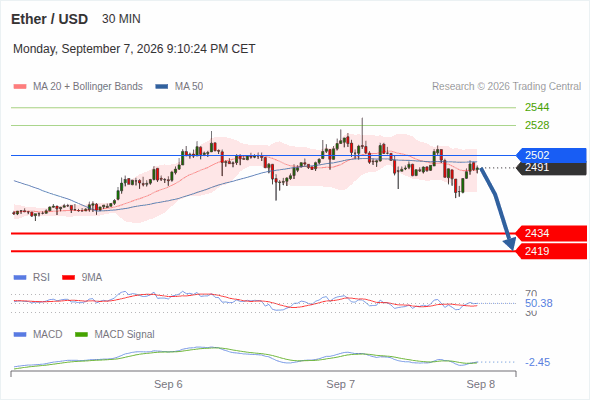This screenshot has height=400, width=590.
Task: Click the 'RSI' legend label
Action: (x=41, y=278)
